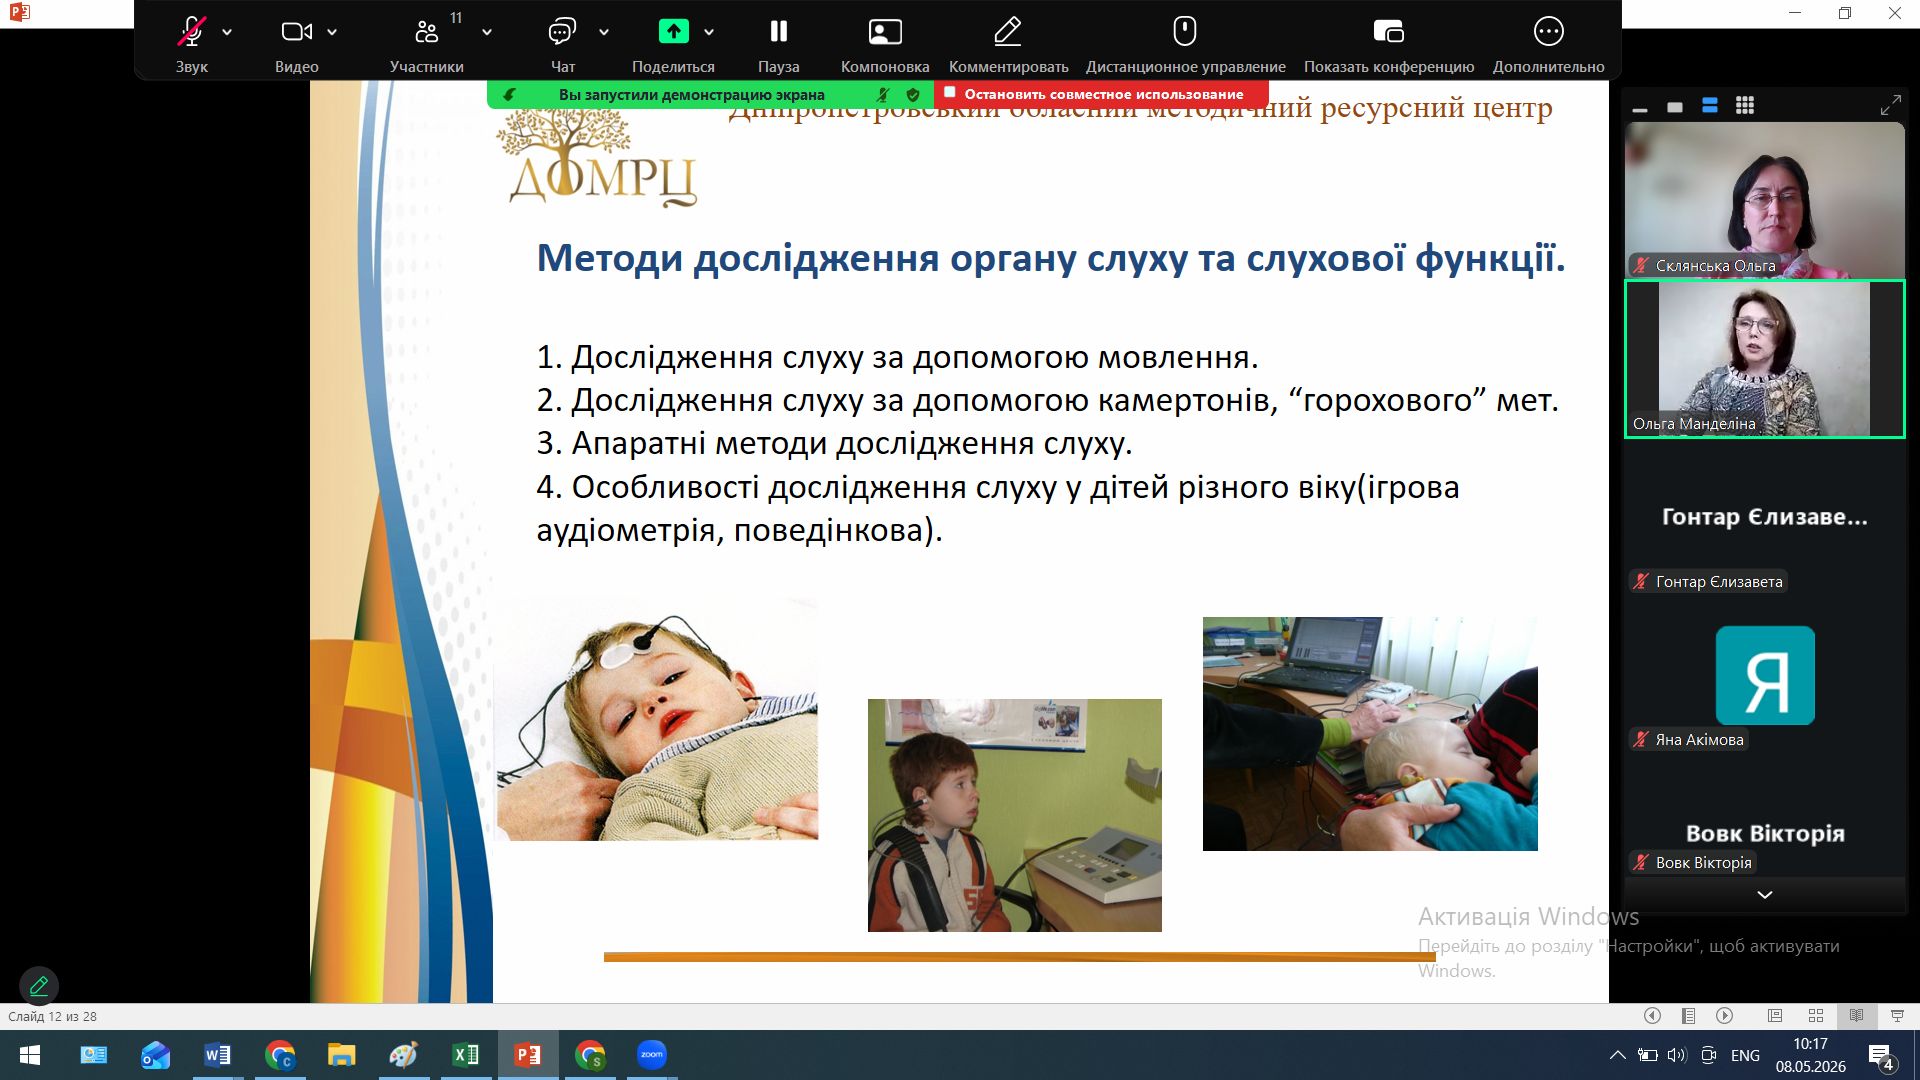This screenshot has height=1080, width=1920.
Task: Switch video panel to grid gallery view
Action: pos(1745,106)
